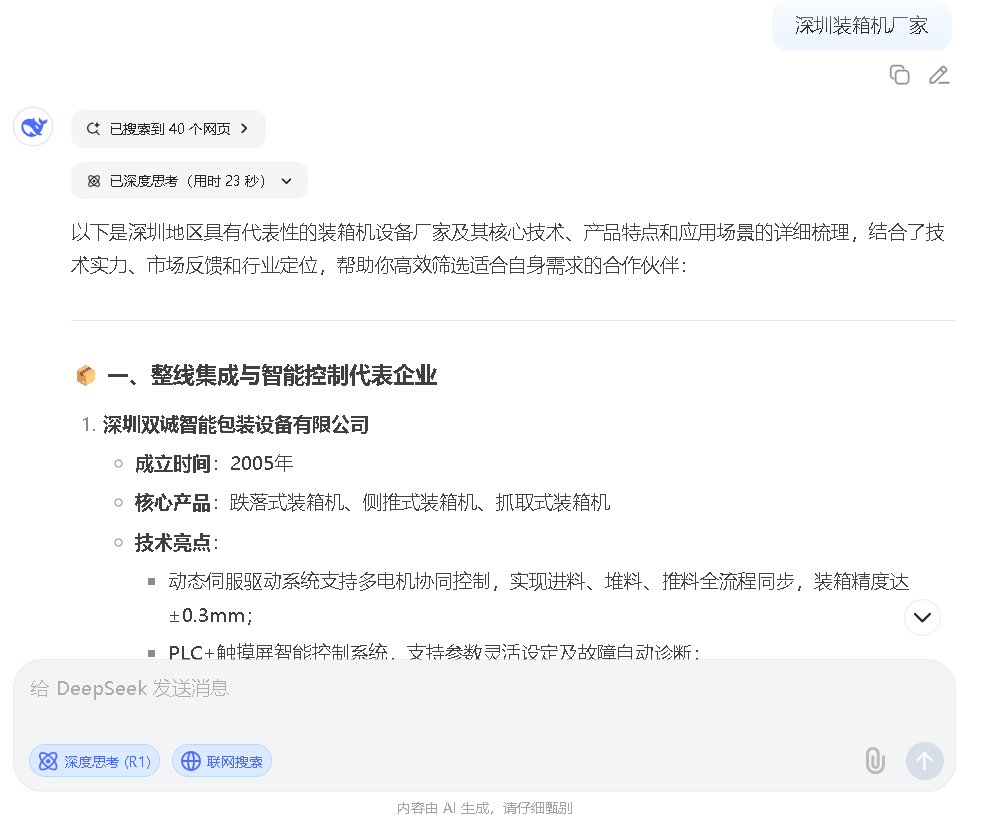Toggle the 联网搜索 web search option
This screenshot has width=991, height=818.
(222, 761)
